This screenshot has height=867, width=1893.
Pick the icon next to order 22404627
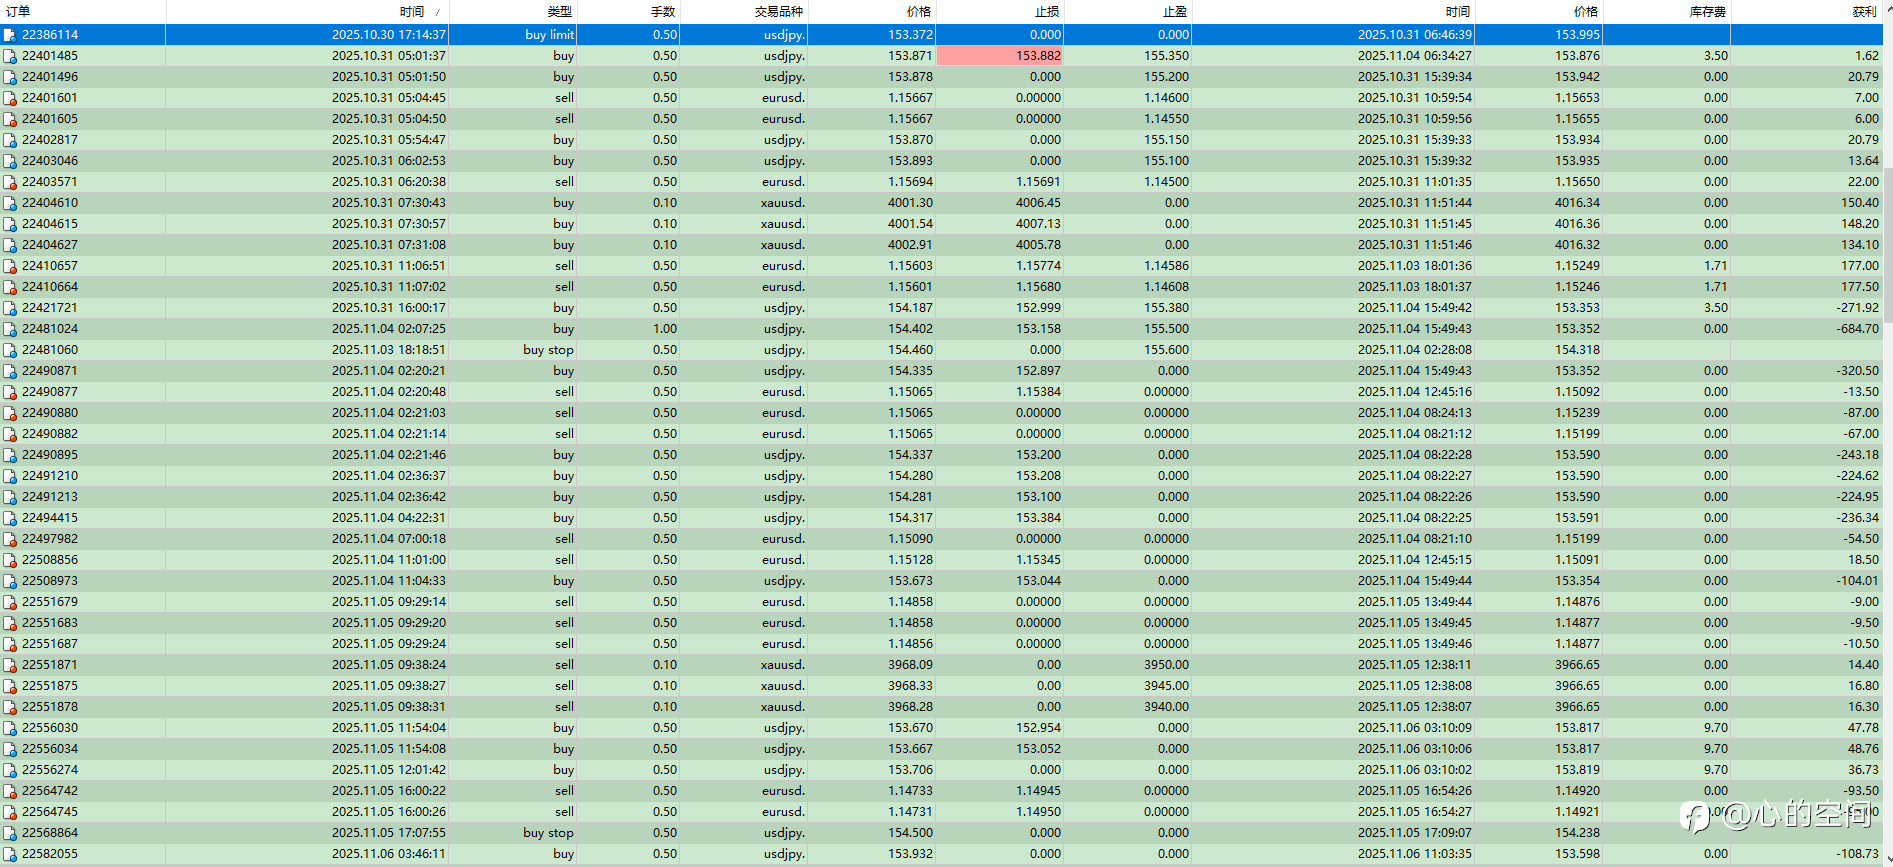(x=10, y=245)
